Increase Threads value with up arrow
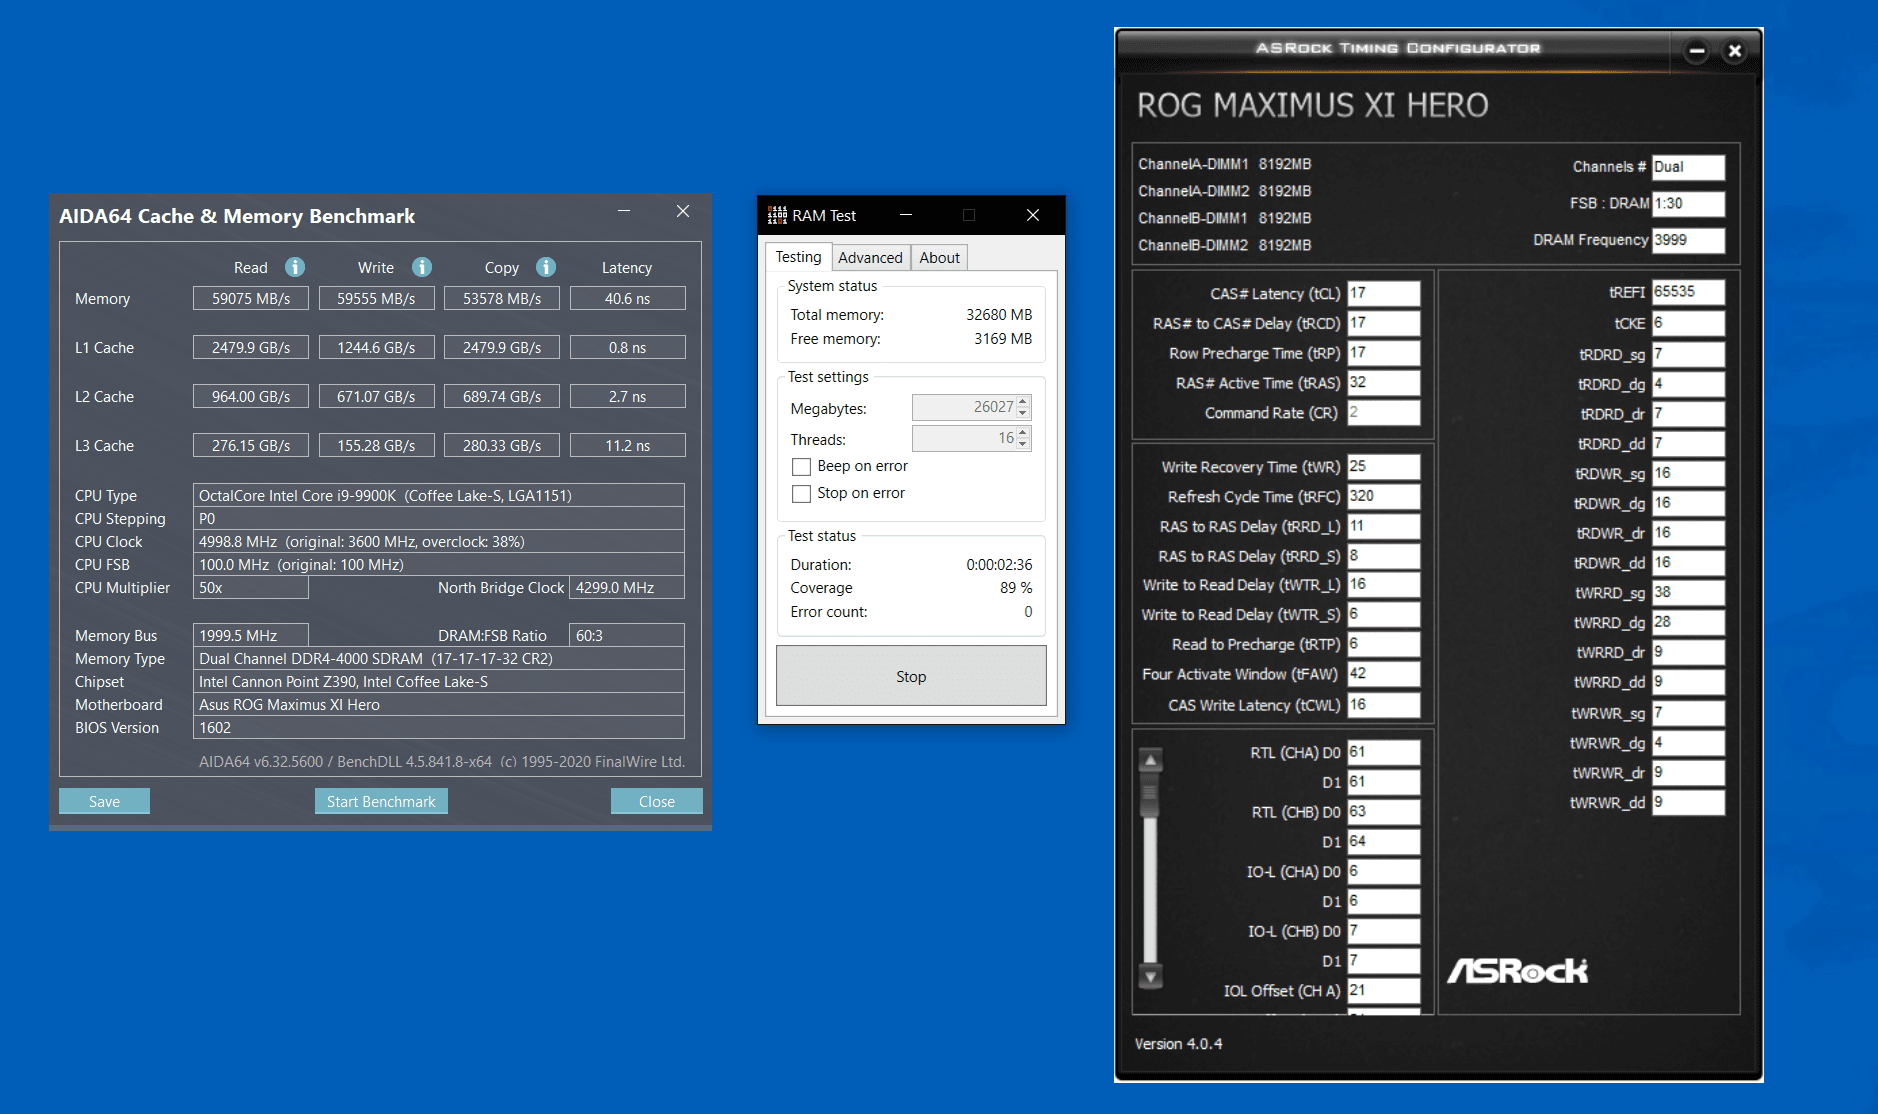The width and height of the screenshot is (1878, 1114). coord(1023,433)
